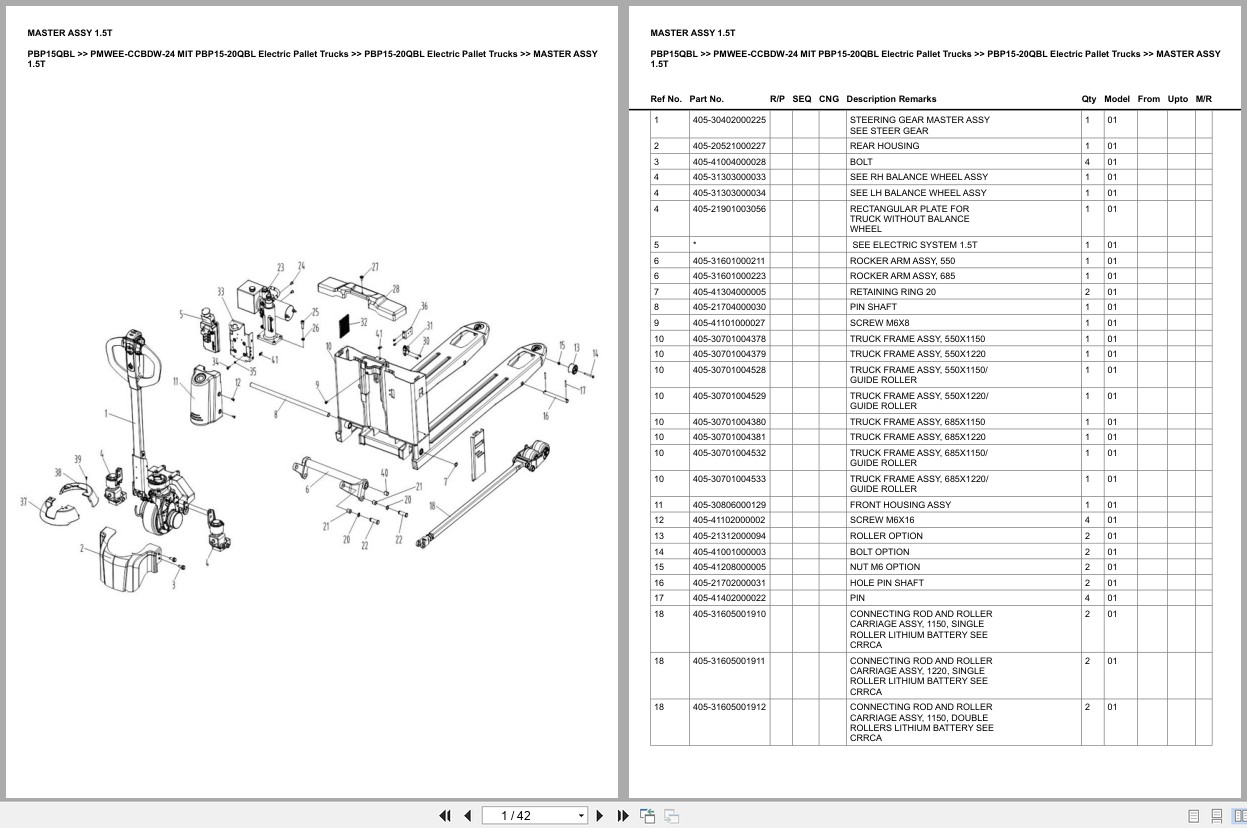
Task: Click part number 405-31605001910
Action: (x=729, y=614)
